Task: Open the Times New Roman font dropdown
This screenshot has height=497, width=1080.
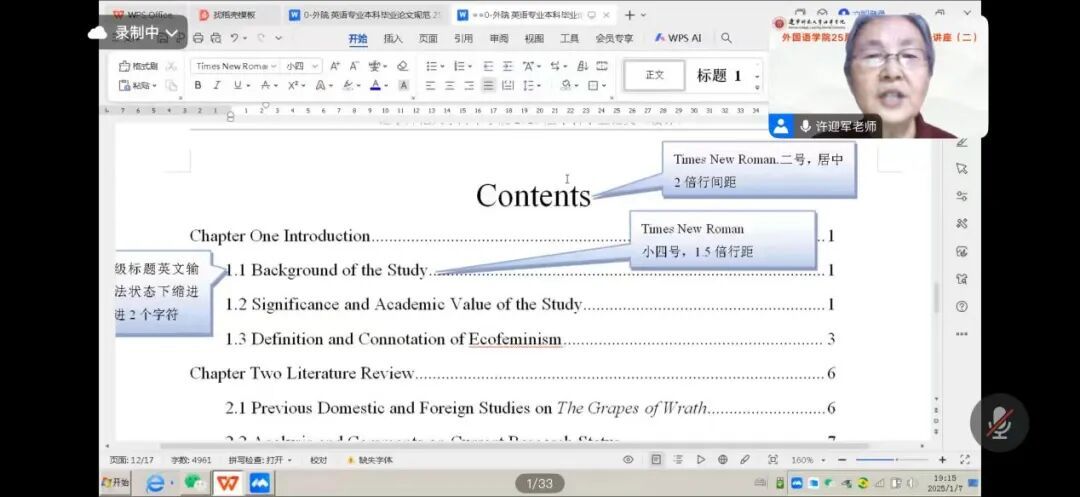Action: (234, 66)
